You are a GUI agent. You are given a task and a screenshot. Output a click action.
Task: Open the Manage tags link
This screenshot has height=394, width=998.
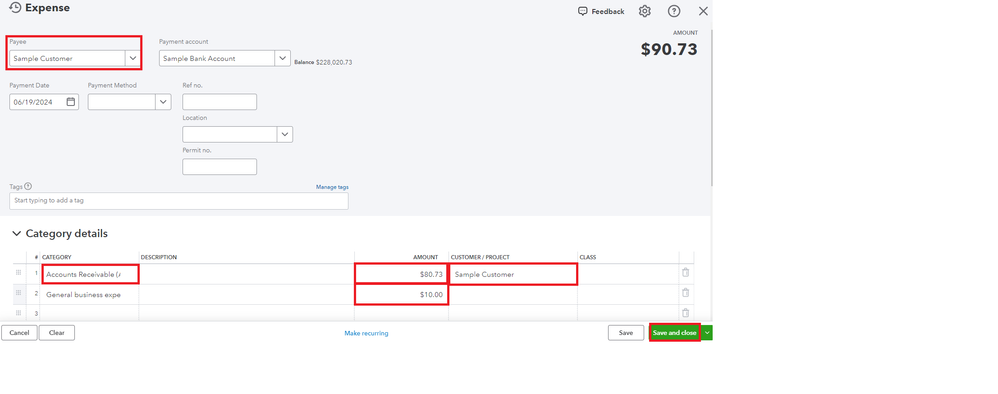click(332, 187)
